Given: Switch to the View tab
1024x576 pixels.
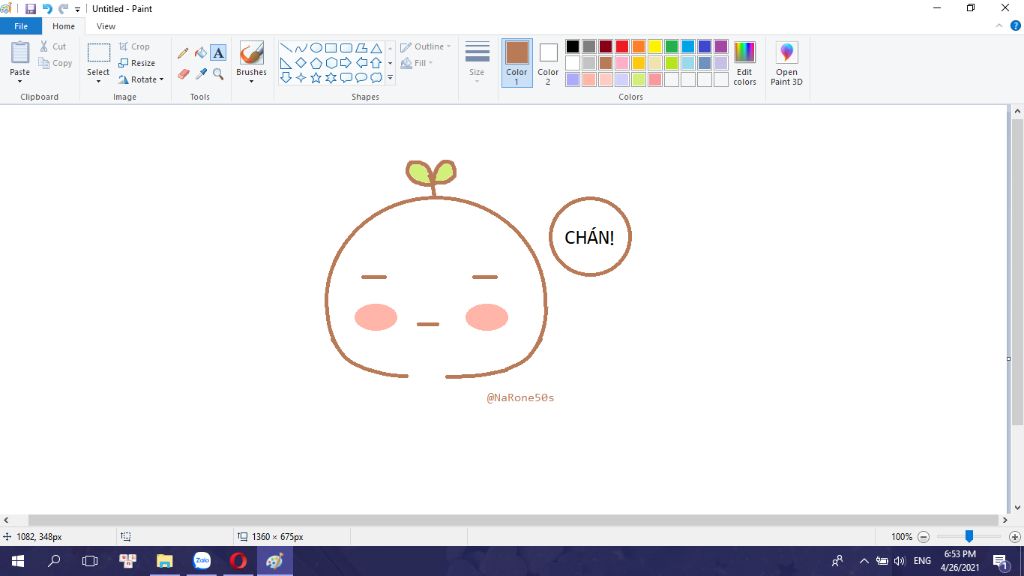Looking at the screenshot, I should pyautogui.click(x=106, y=26).
